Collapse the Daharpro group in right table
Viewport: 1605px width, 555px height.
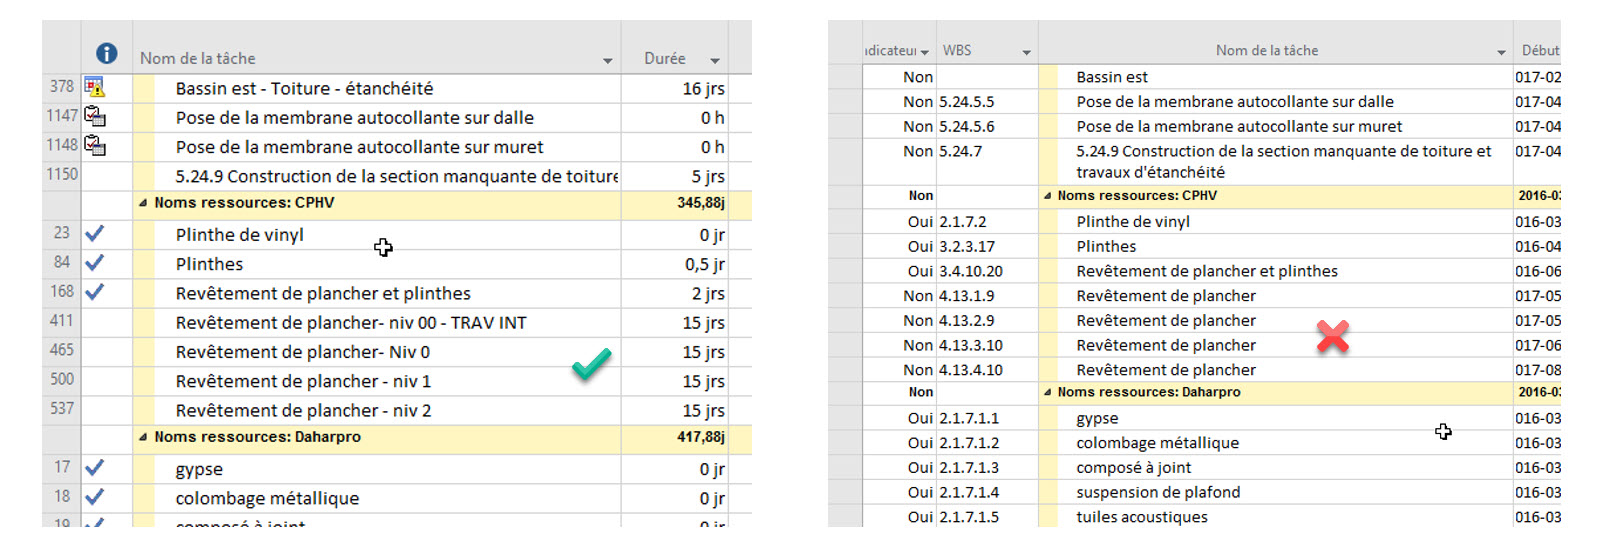click(x=1047, y=393)
